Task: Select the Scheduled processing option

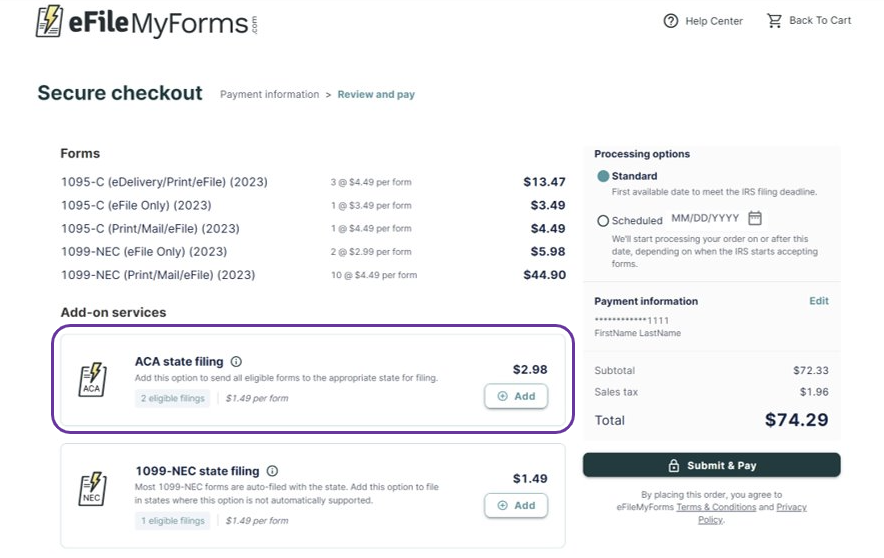Action: 603,221
